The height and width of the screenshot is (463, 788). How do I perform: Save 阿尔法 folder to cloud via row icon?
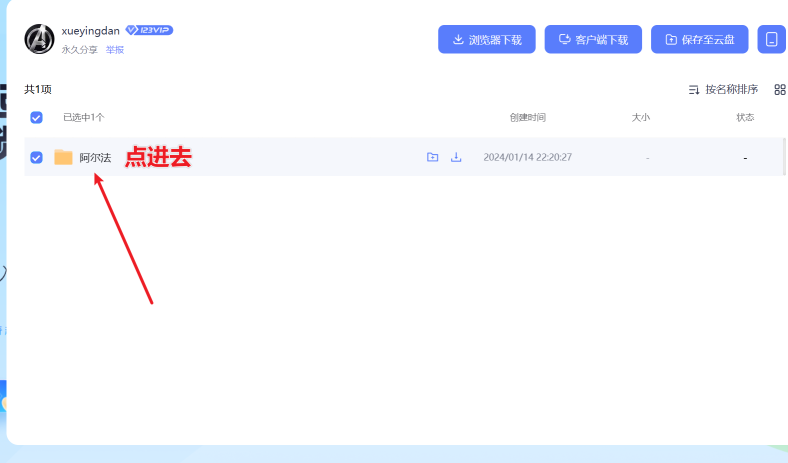coord(432,157)
